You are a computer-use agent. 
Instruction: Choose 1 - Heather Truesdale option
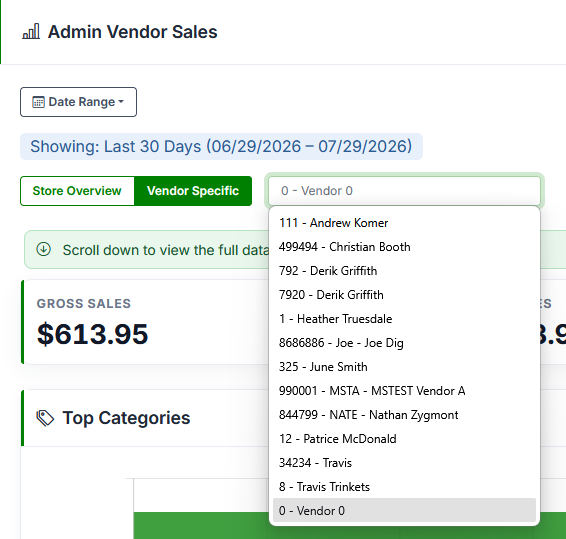point(404,319)
